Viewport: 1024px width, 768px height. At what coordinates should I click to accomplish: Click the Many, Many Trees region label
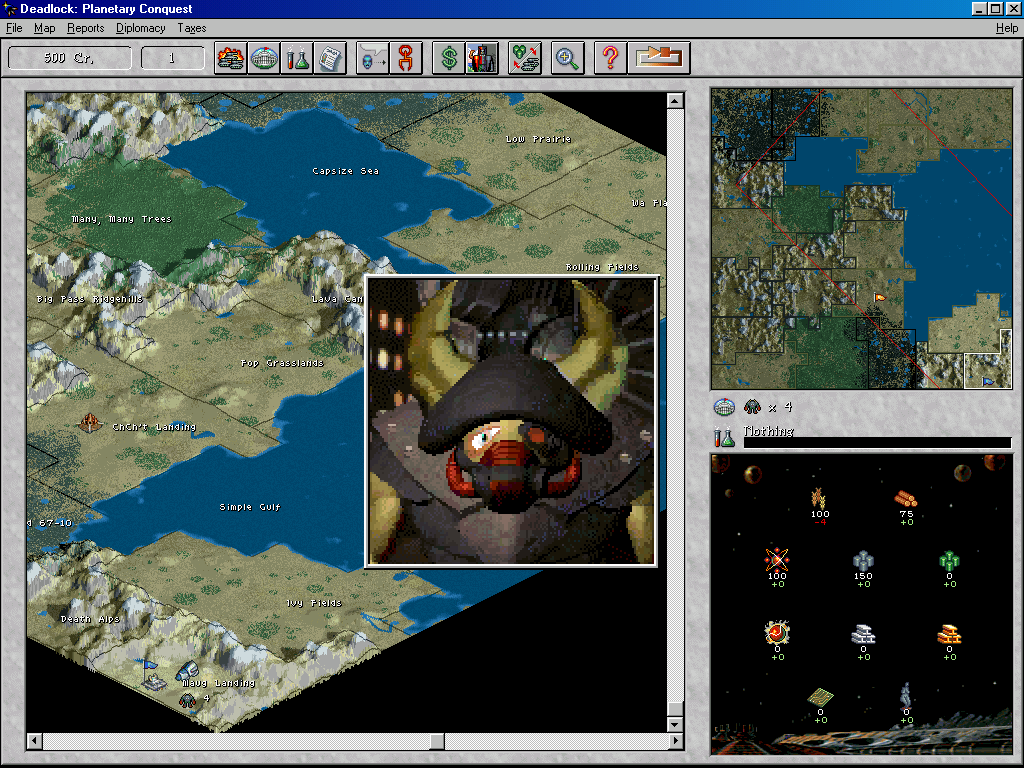121,219
